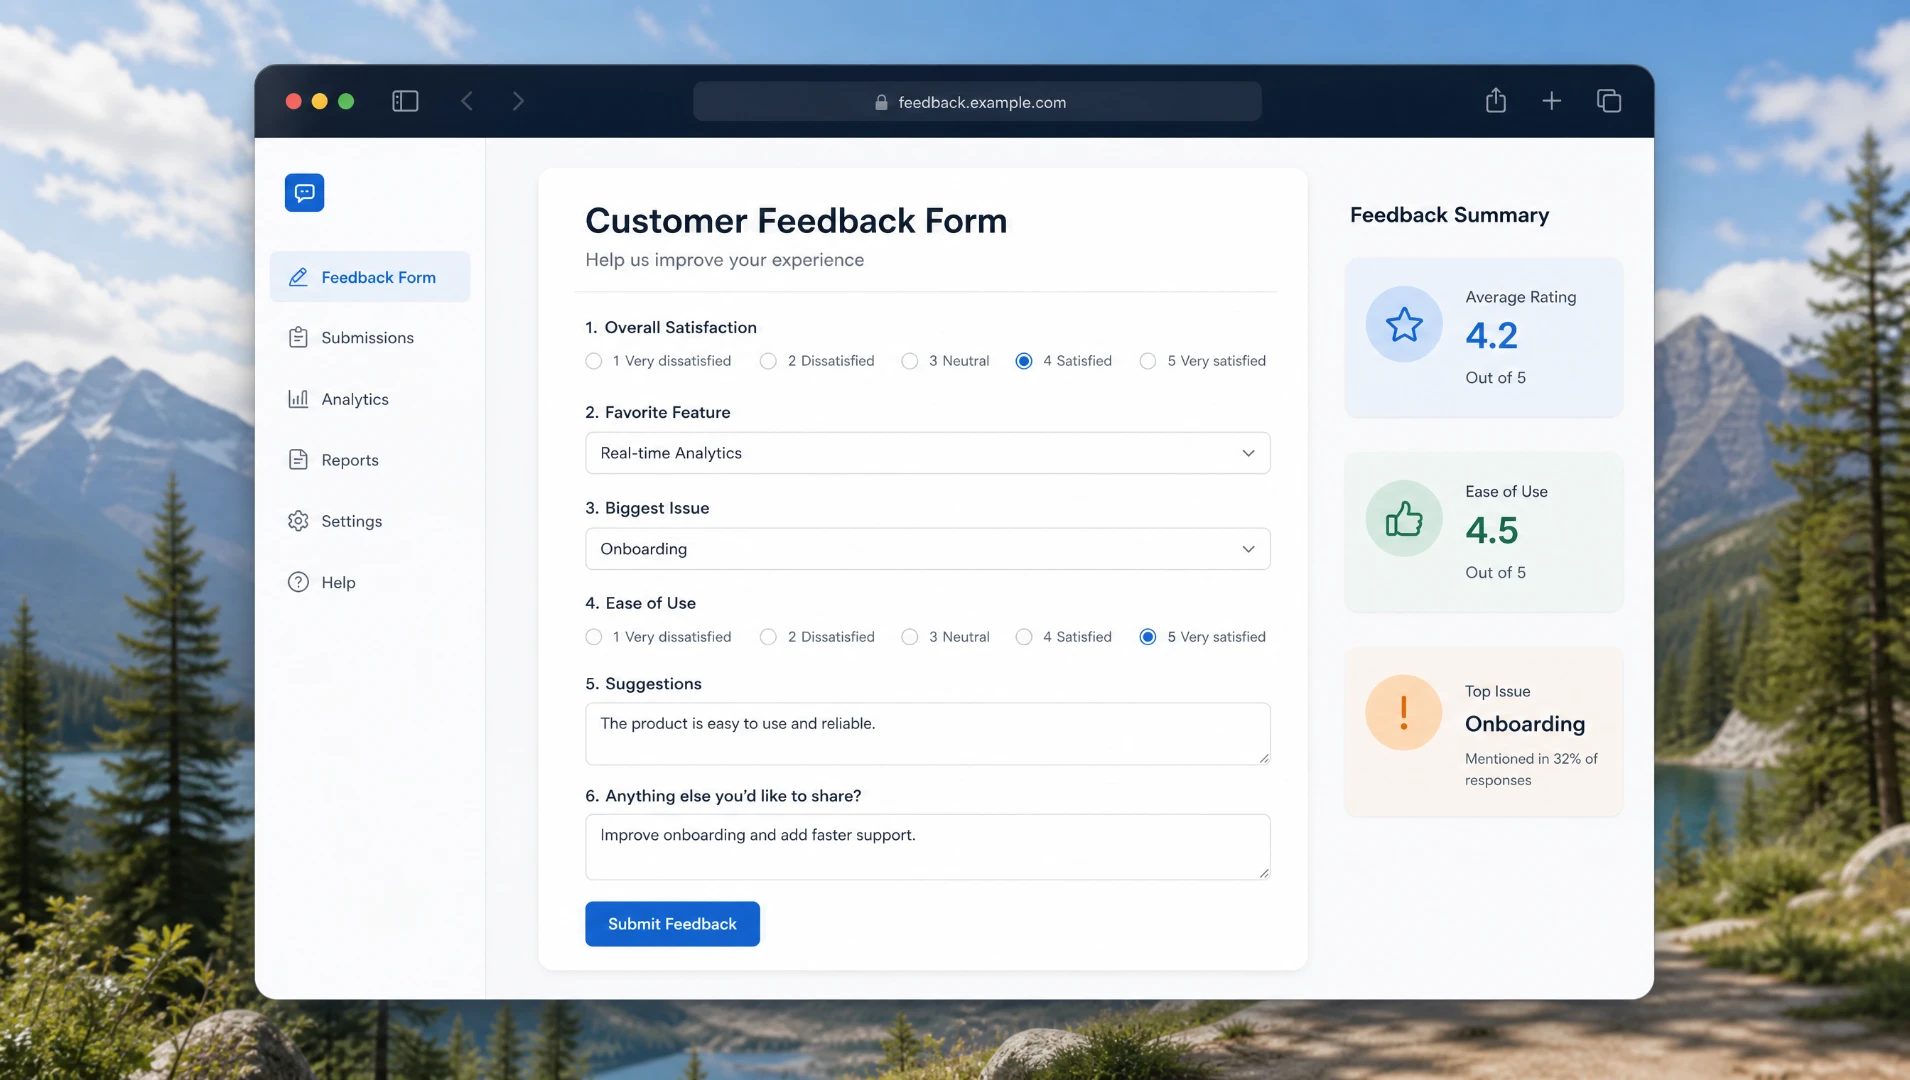Go to Analytics in the sidebar
Screen dimensions: 1910x1080
coord(369,399)
